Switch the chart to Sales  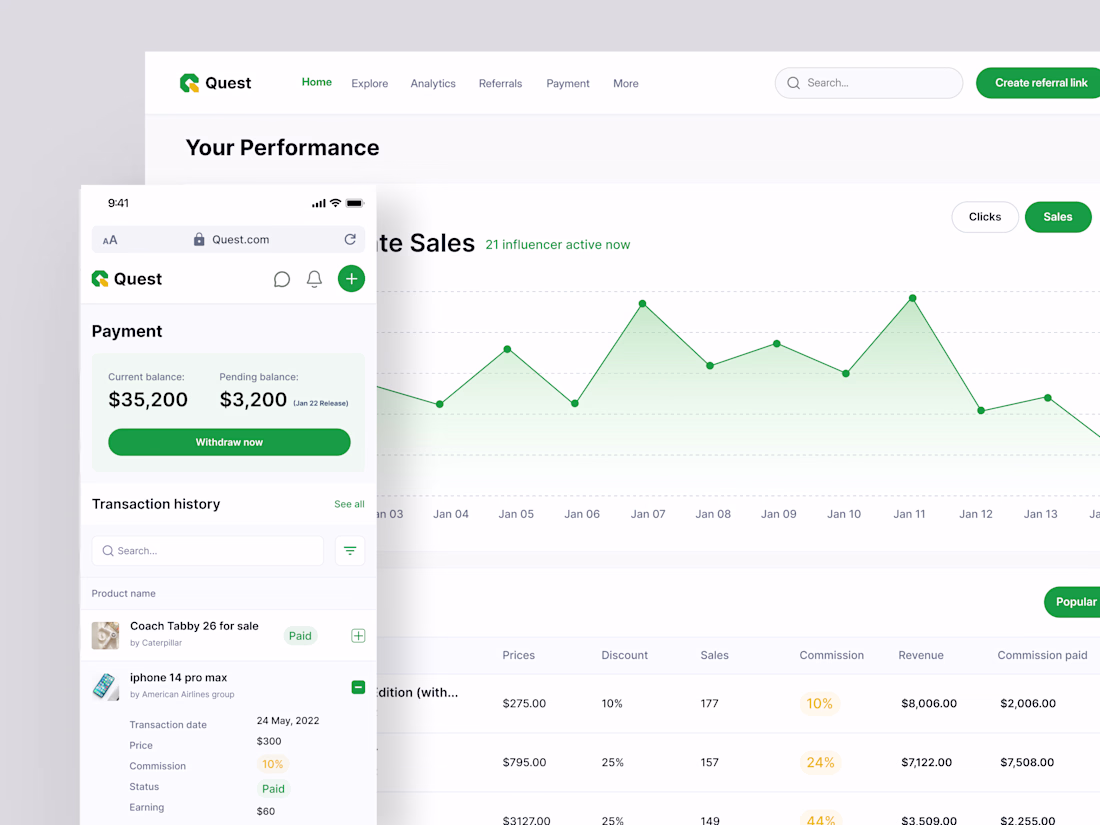tap(1058, 217)
